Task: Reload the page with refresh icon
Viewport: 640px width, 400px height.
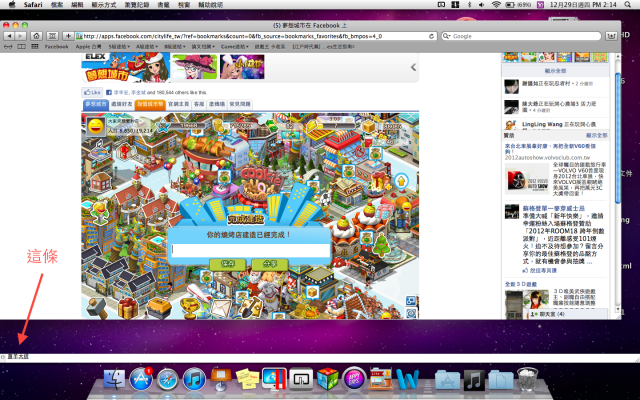Action: click(x=431, y=36)
